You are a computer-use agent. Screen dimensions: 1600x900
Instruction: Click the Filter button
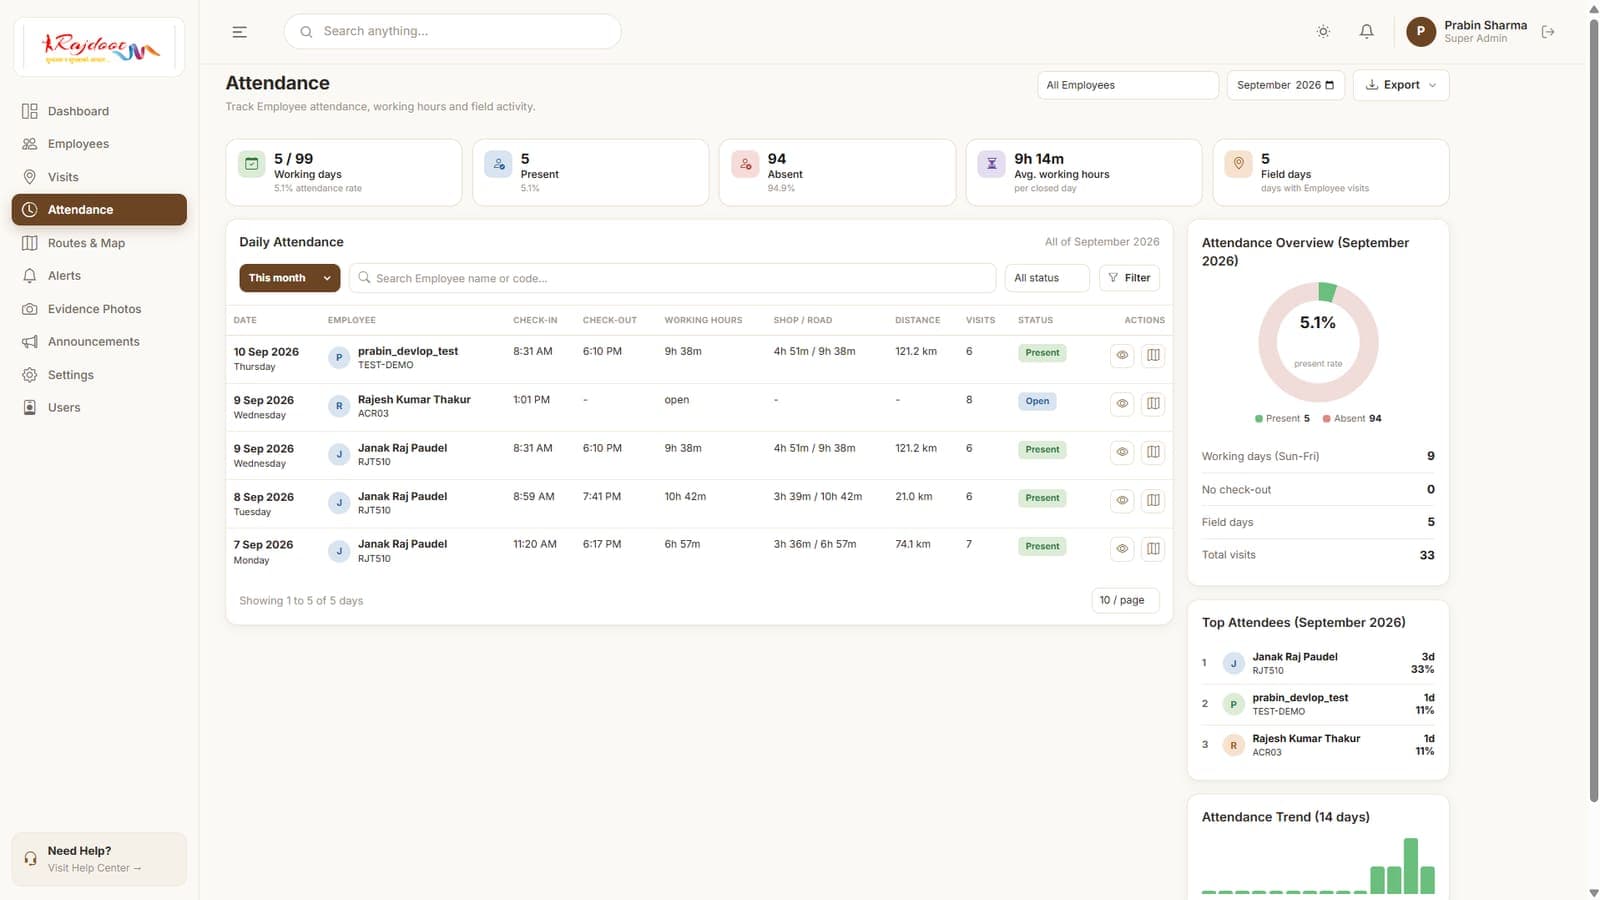click(x=1129, y=278)
